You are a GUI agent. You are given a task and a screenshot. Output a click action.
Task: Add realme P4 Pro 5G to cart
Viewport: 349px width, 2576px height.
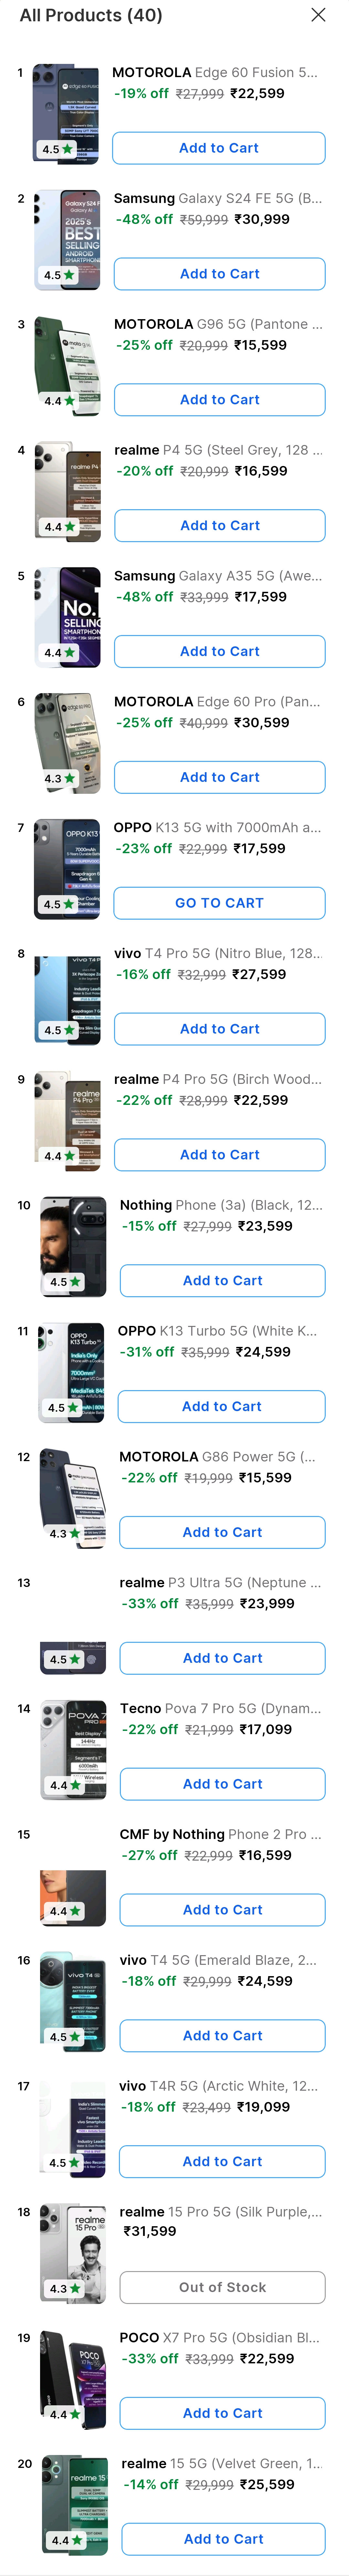[x=219, y=1155]
